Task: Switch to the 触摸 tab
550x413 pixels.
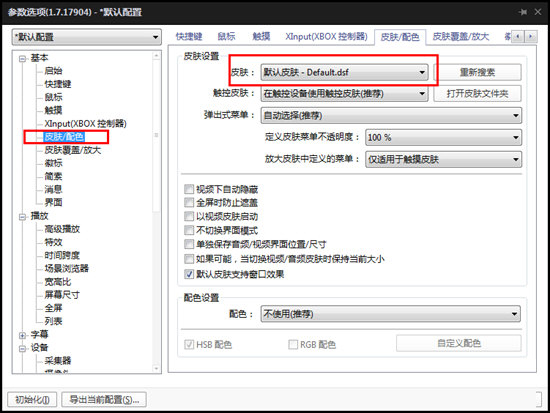Action: click(261, 36)
